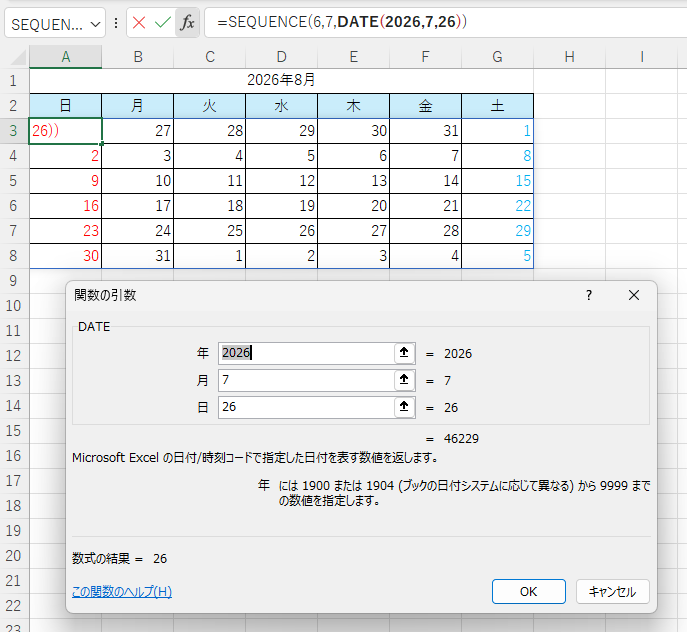
Task: Click the red 30 in cell A8
Action: (66, 256)
